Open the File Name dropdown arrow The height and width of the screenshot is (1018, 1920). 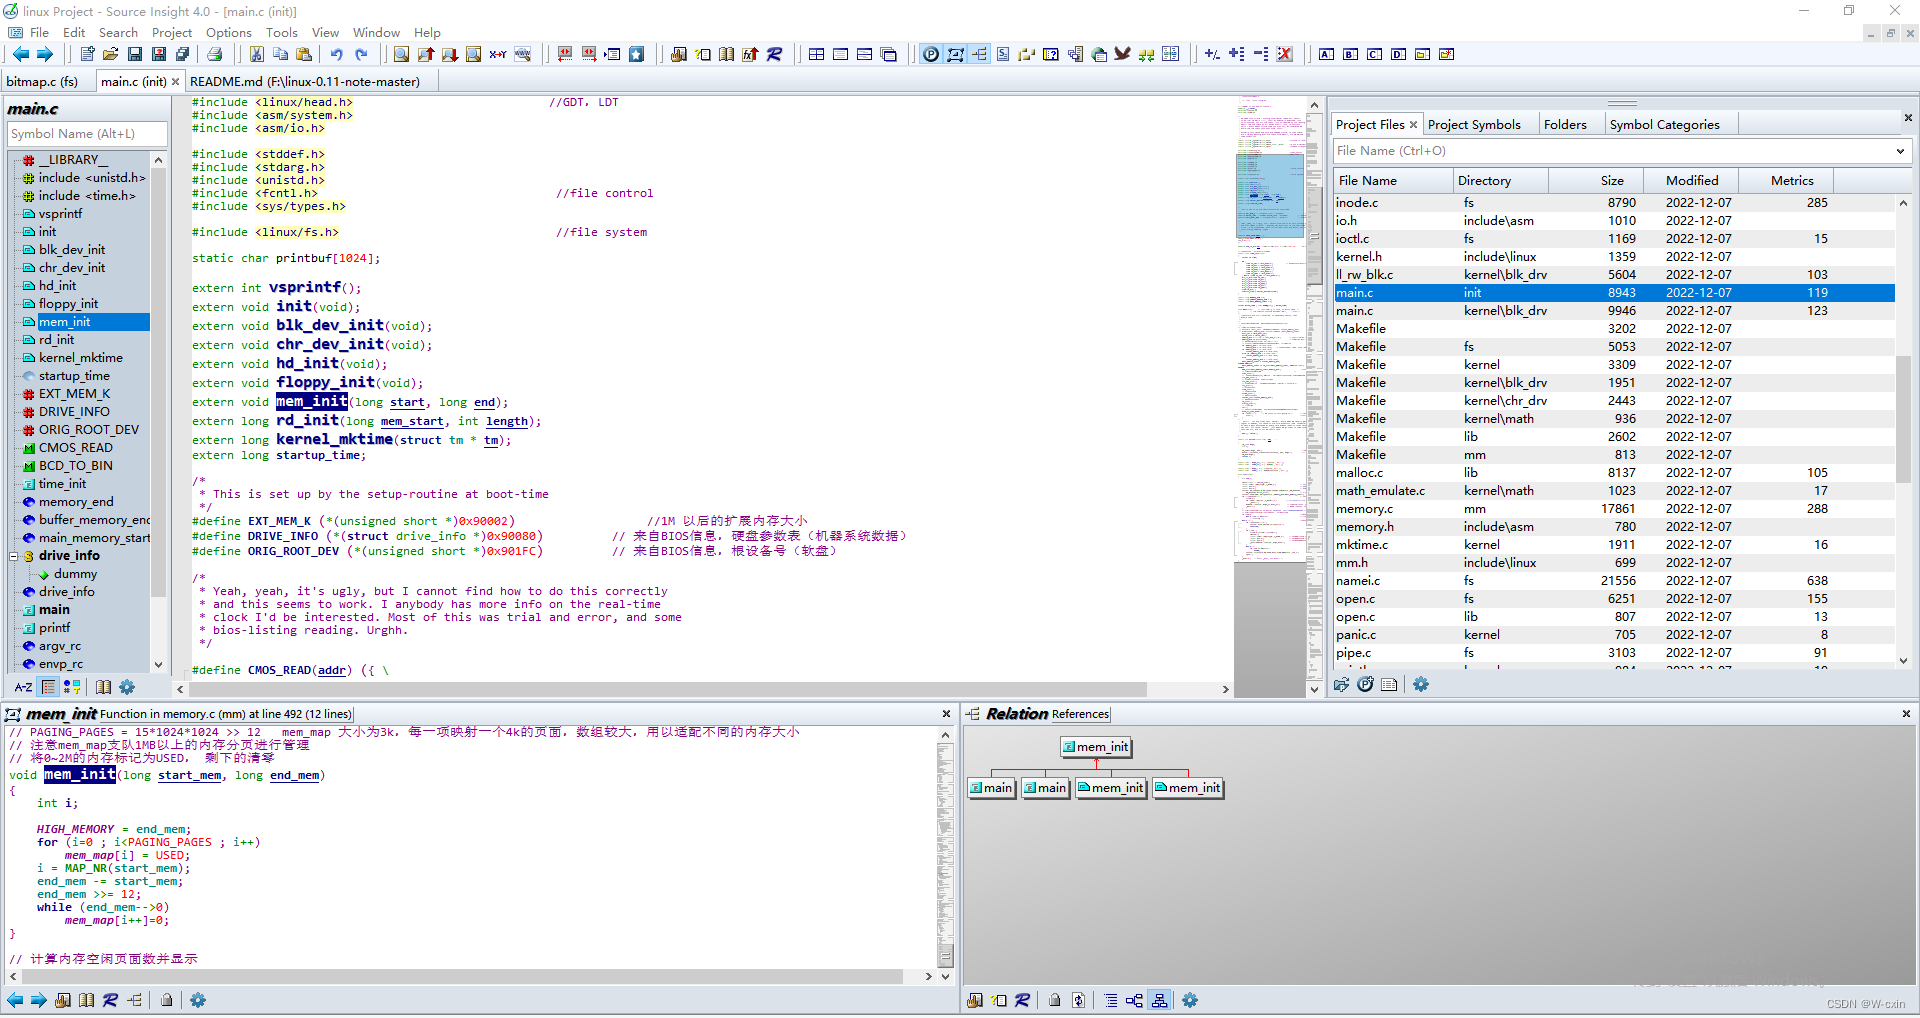pyautogui.click(x=1900, y=151)
